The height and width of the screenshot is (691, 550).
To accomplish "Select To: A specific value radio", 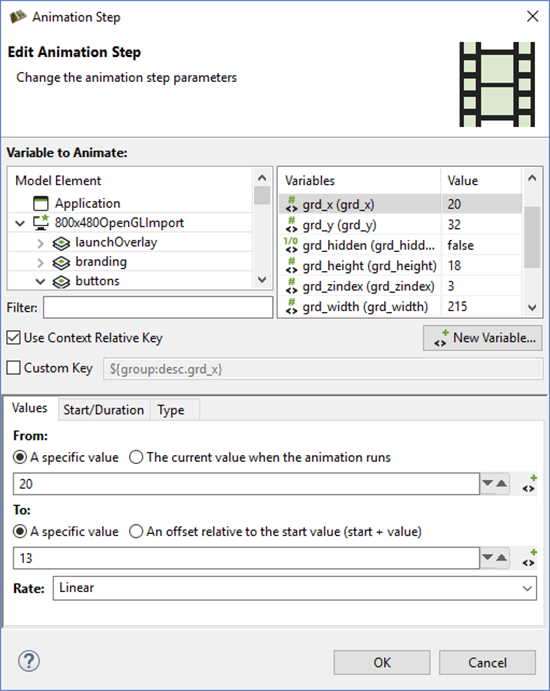I will click(20, 531).
